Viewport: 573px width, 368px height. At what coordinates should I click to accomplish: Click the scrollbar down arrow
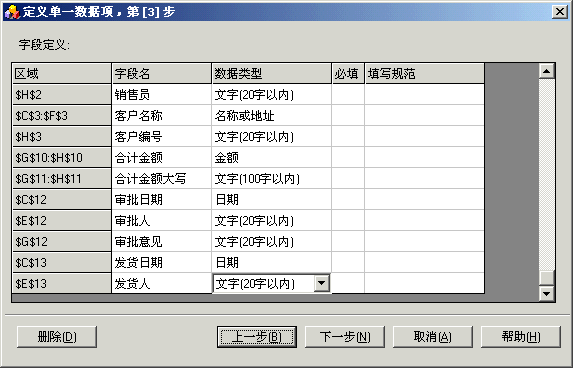tap(547, 293)
